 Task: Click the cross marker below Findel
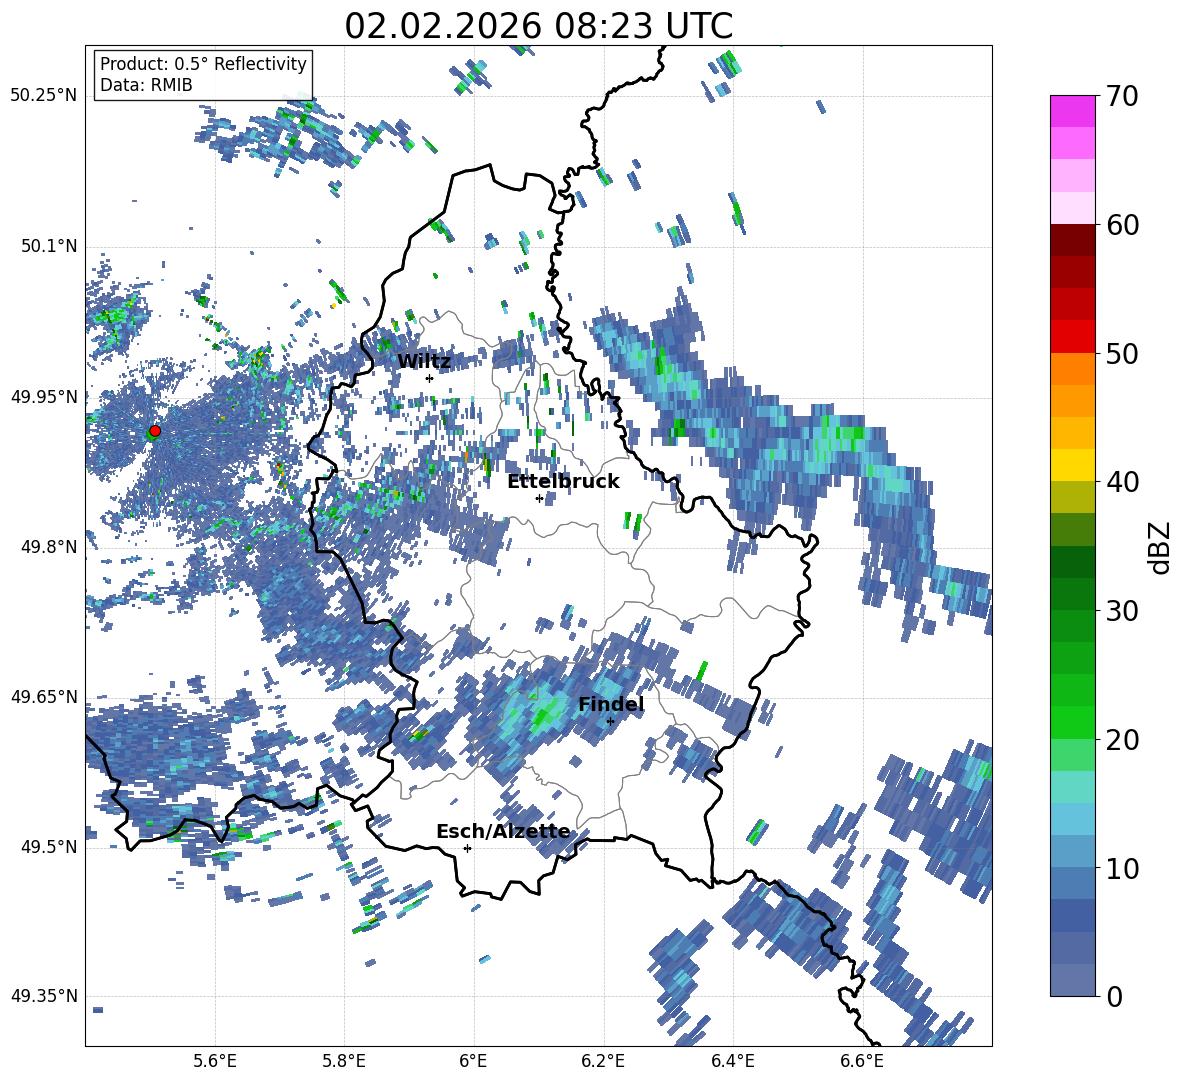pyautogui.click(x=610, y=722)
